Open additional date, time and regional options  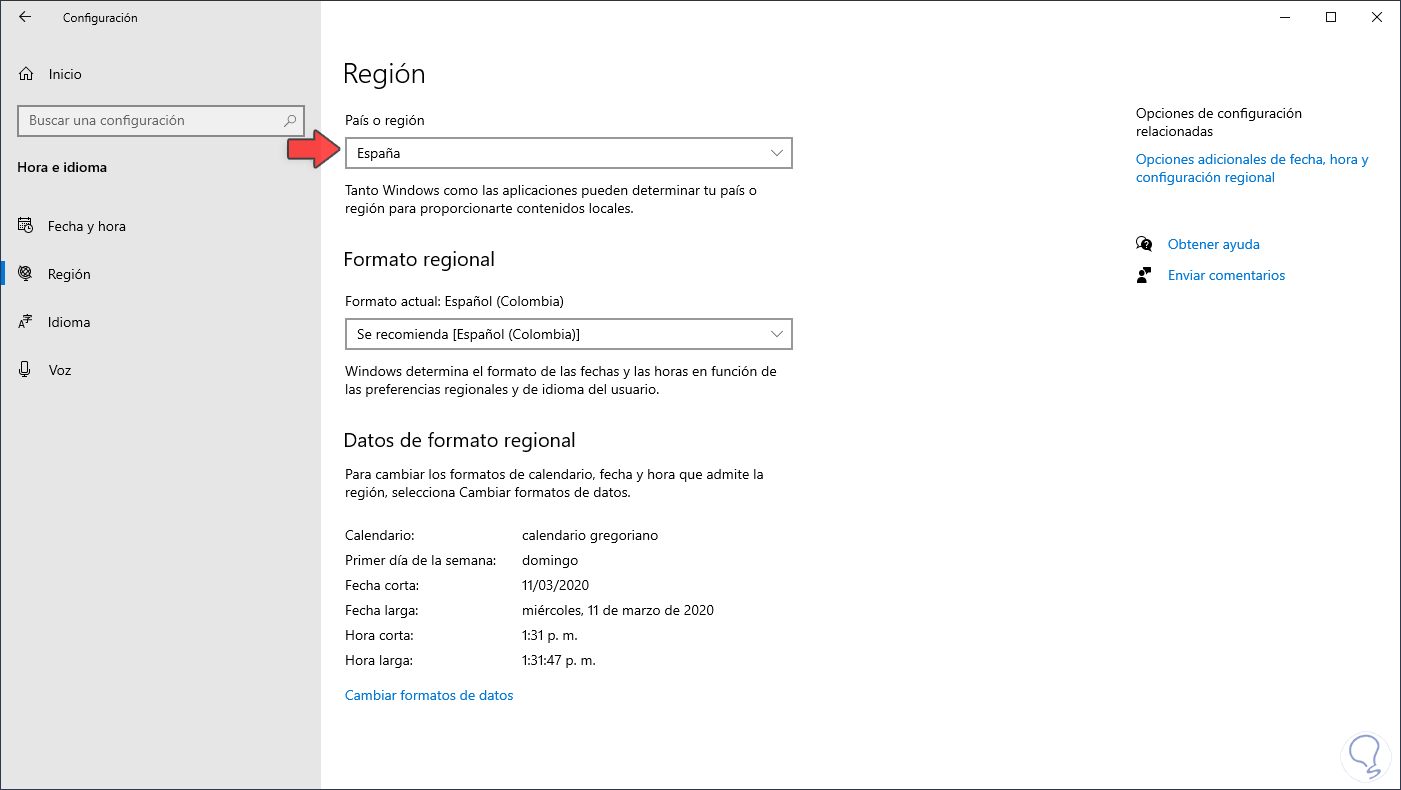(x=1251, y=168)
